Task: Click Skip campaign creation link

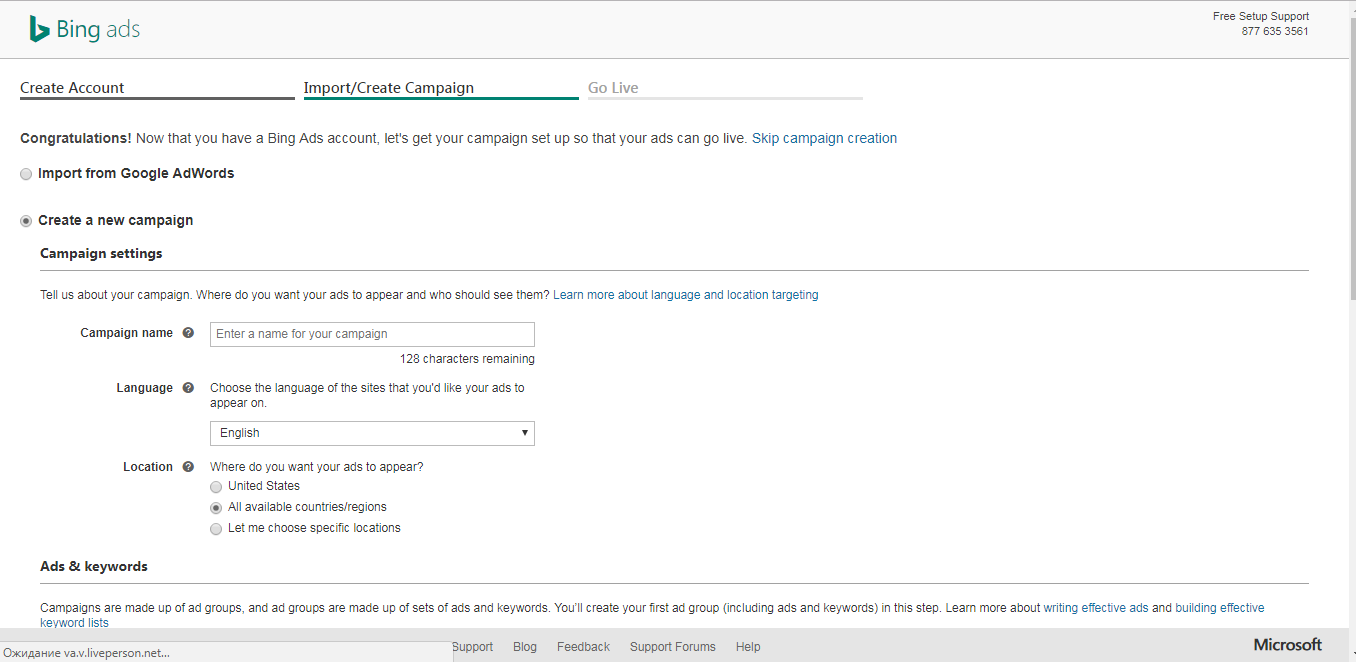Action: pos(824,139)
